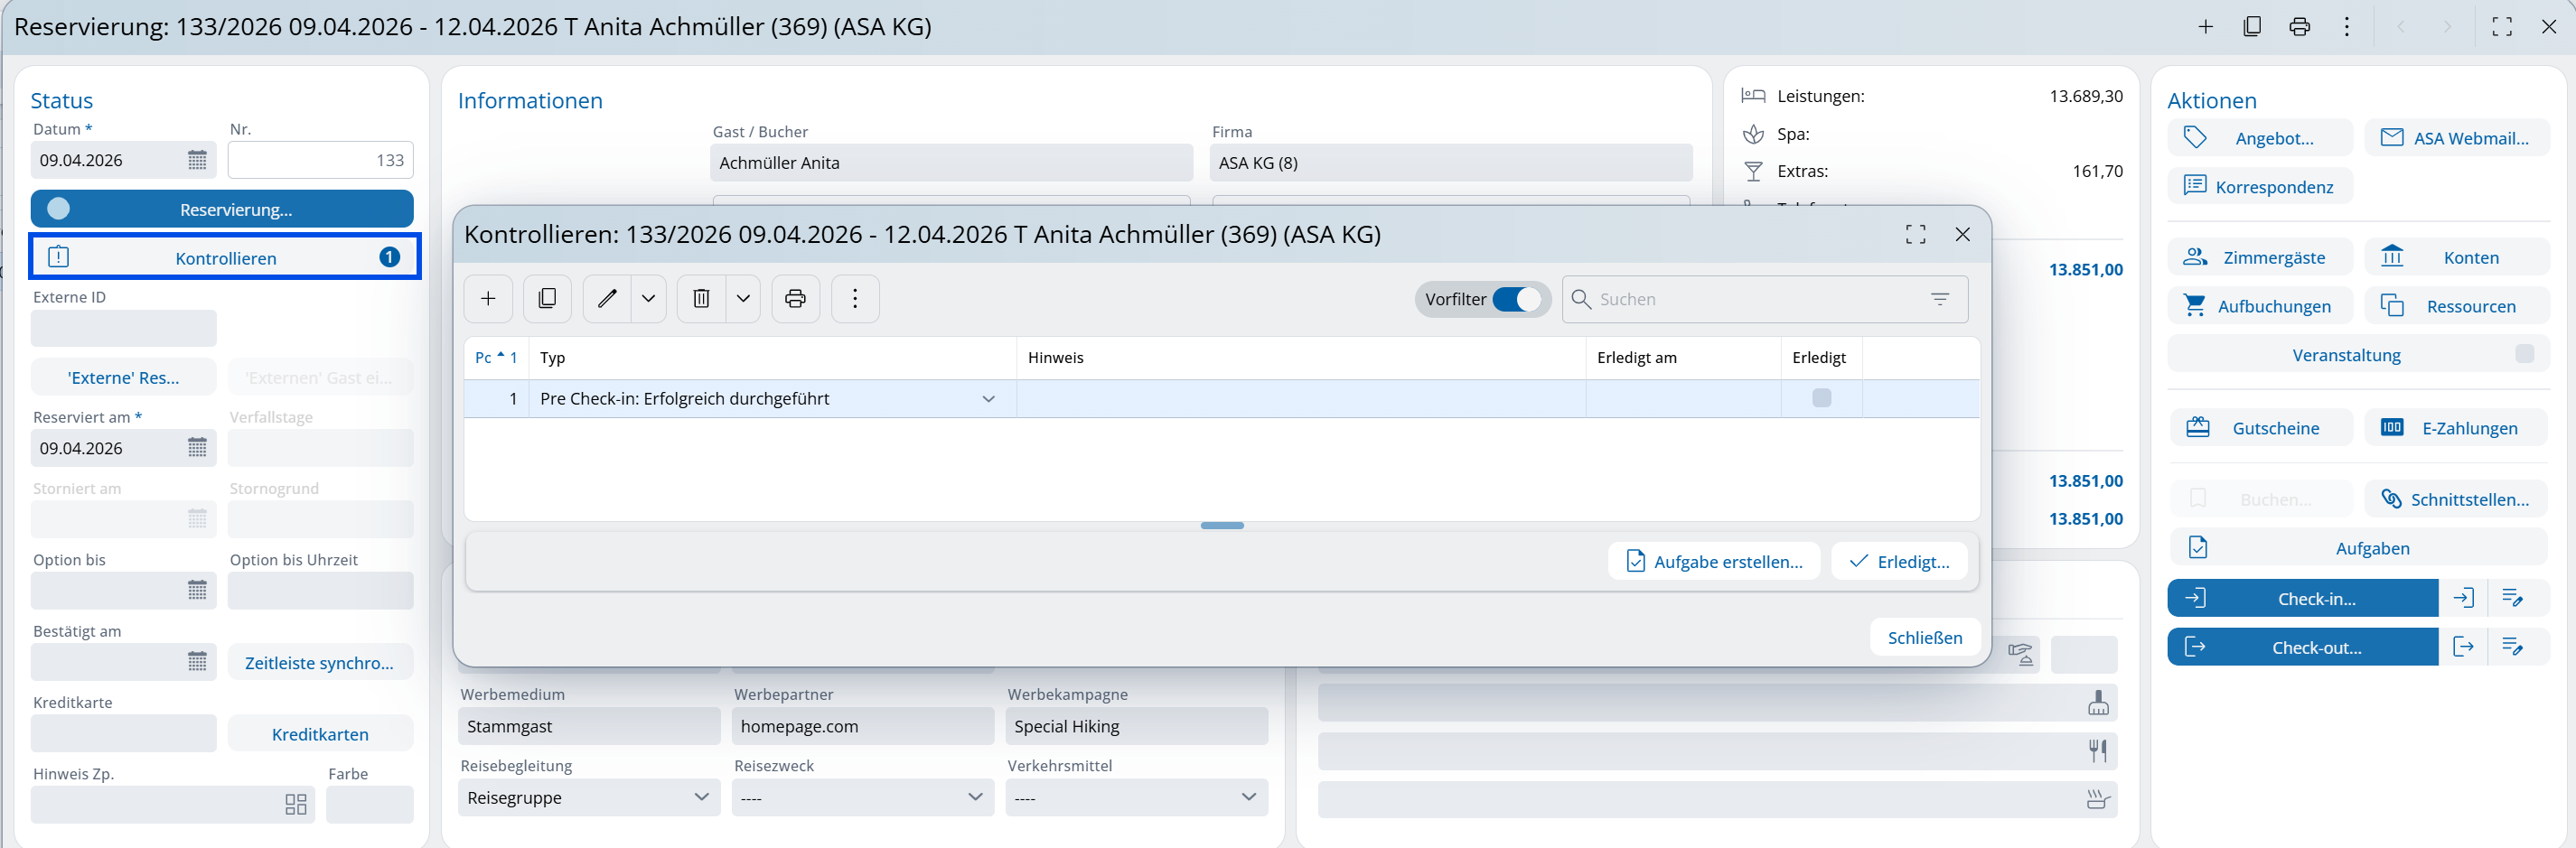Image resolution: width=2576 pixels, height=848 pixels.
Task: Click the trash delete icon in dialog toolbar
Action: (701, 299)
